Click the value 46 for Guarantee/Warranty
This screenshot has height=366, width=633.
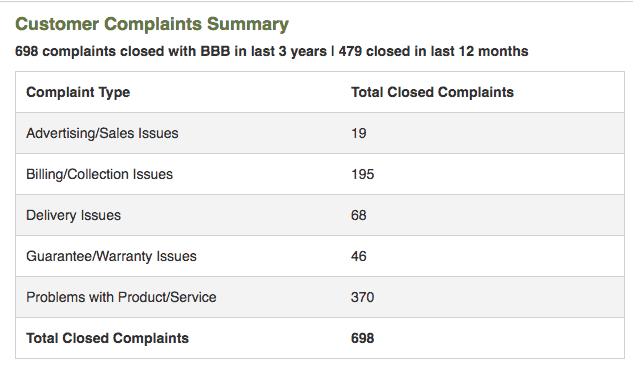click(x=358, y=256)
